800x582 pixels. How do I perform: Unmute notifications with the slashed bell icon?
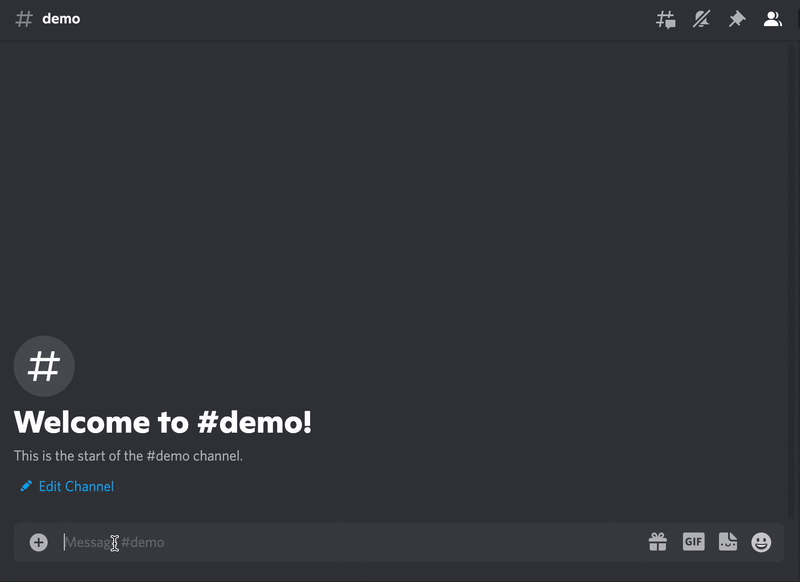[701, 18]
